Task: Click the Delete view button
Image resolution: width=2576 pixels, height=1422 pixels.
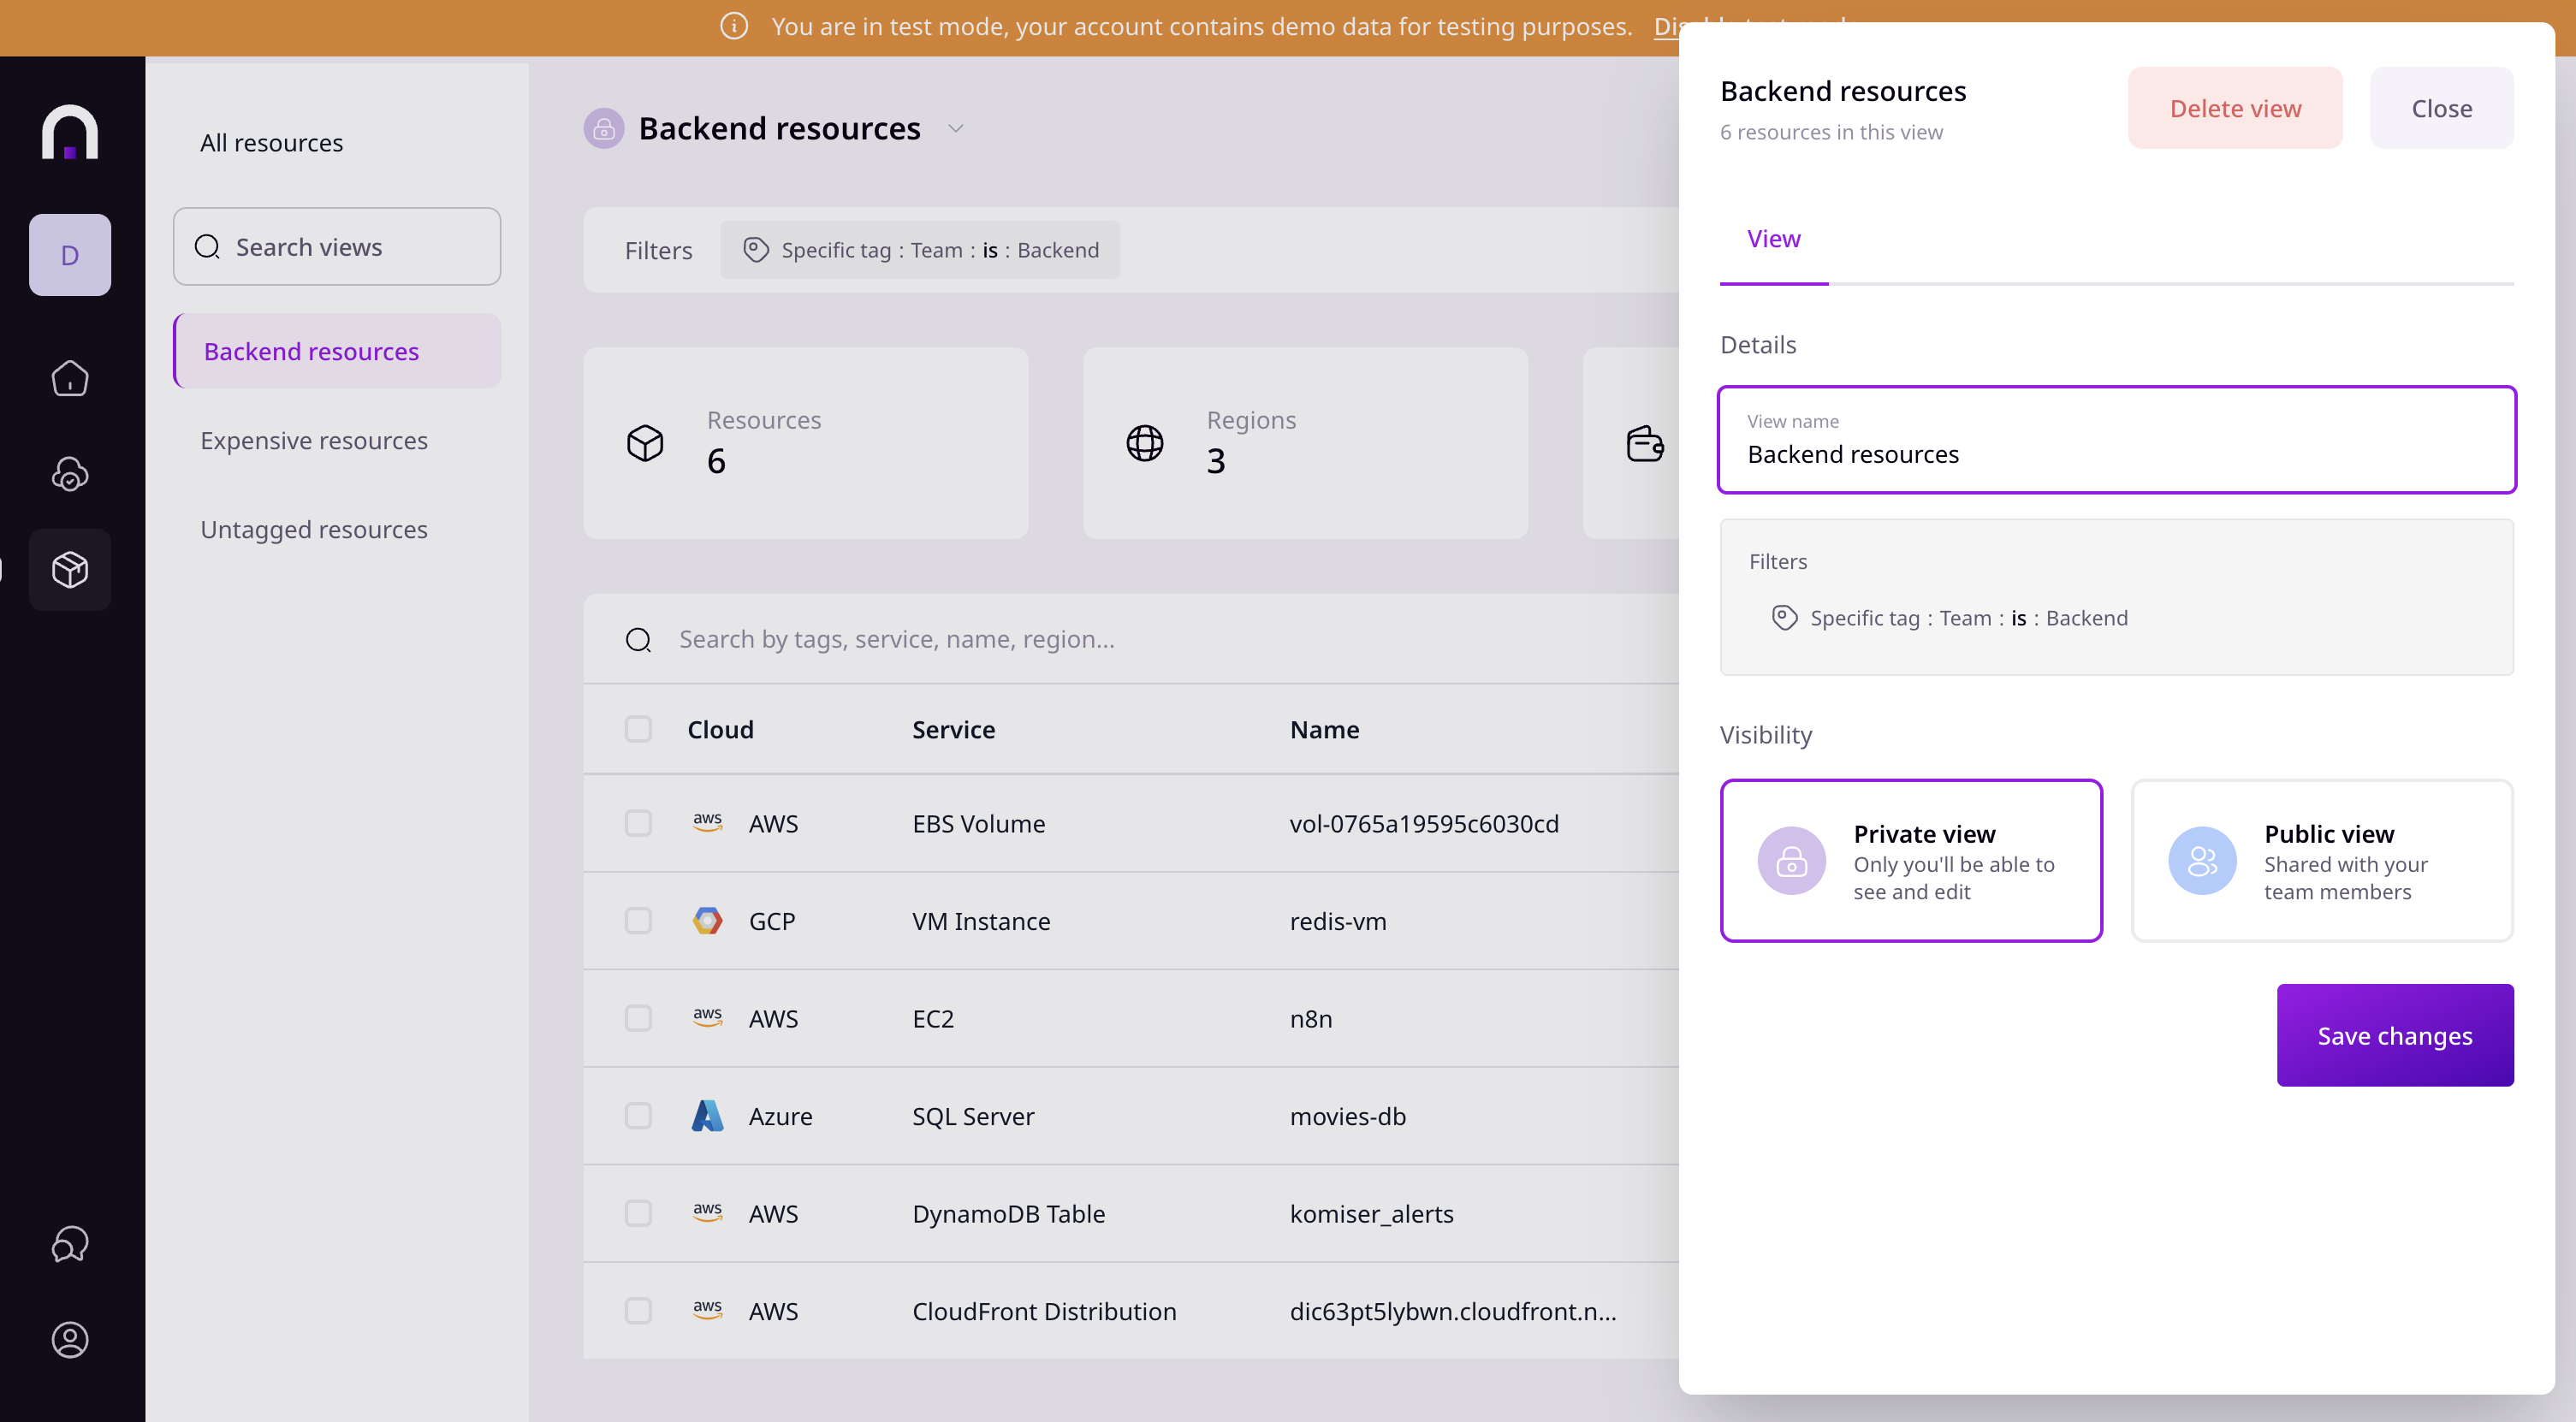Action: click(2234, 108)
